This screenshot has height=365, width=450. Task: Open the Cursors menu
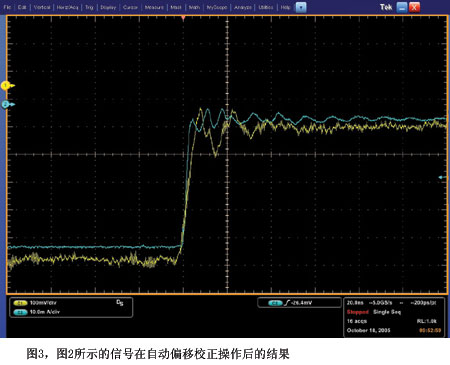pos(130,7)
